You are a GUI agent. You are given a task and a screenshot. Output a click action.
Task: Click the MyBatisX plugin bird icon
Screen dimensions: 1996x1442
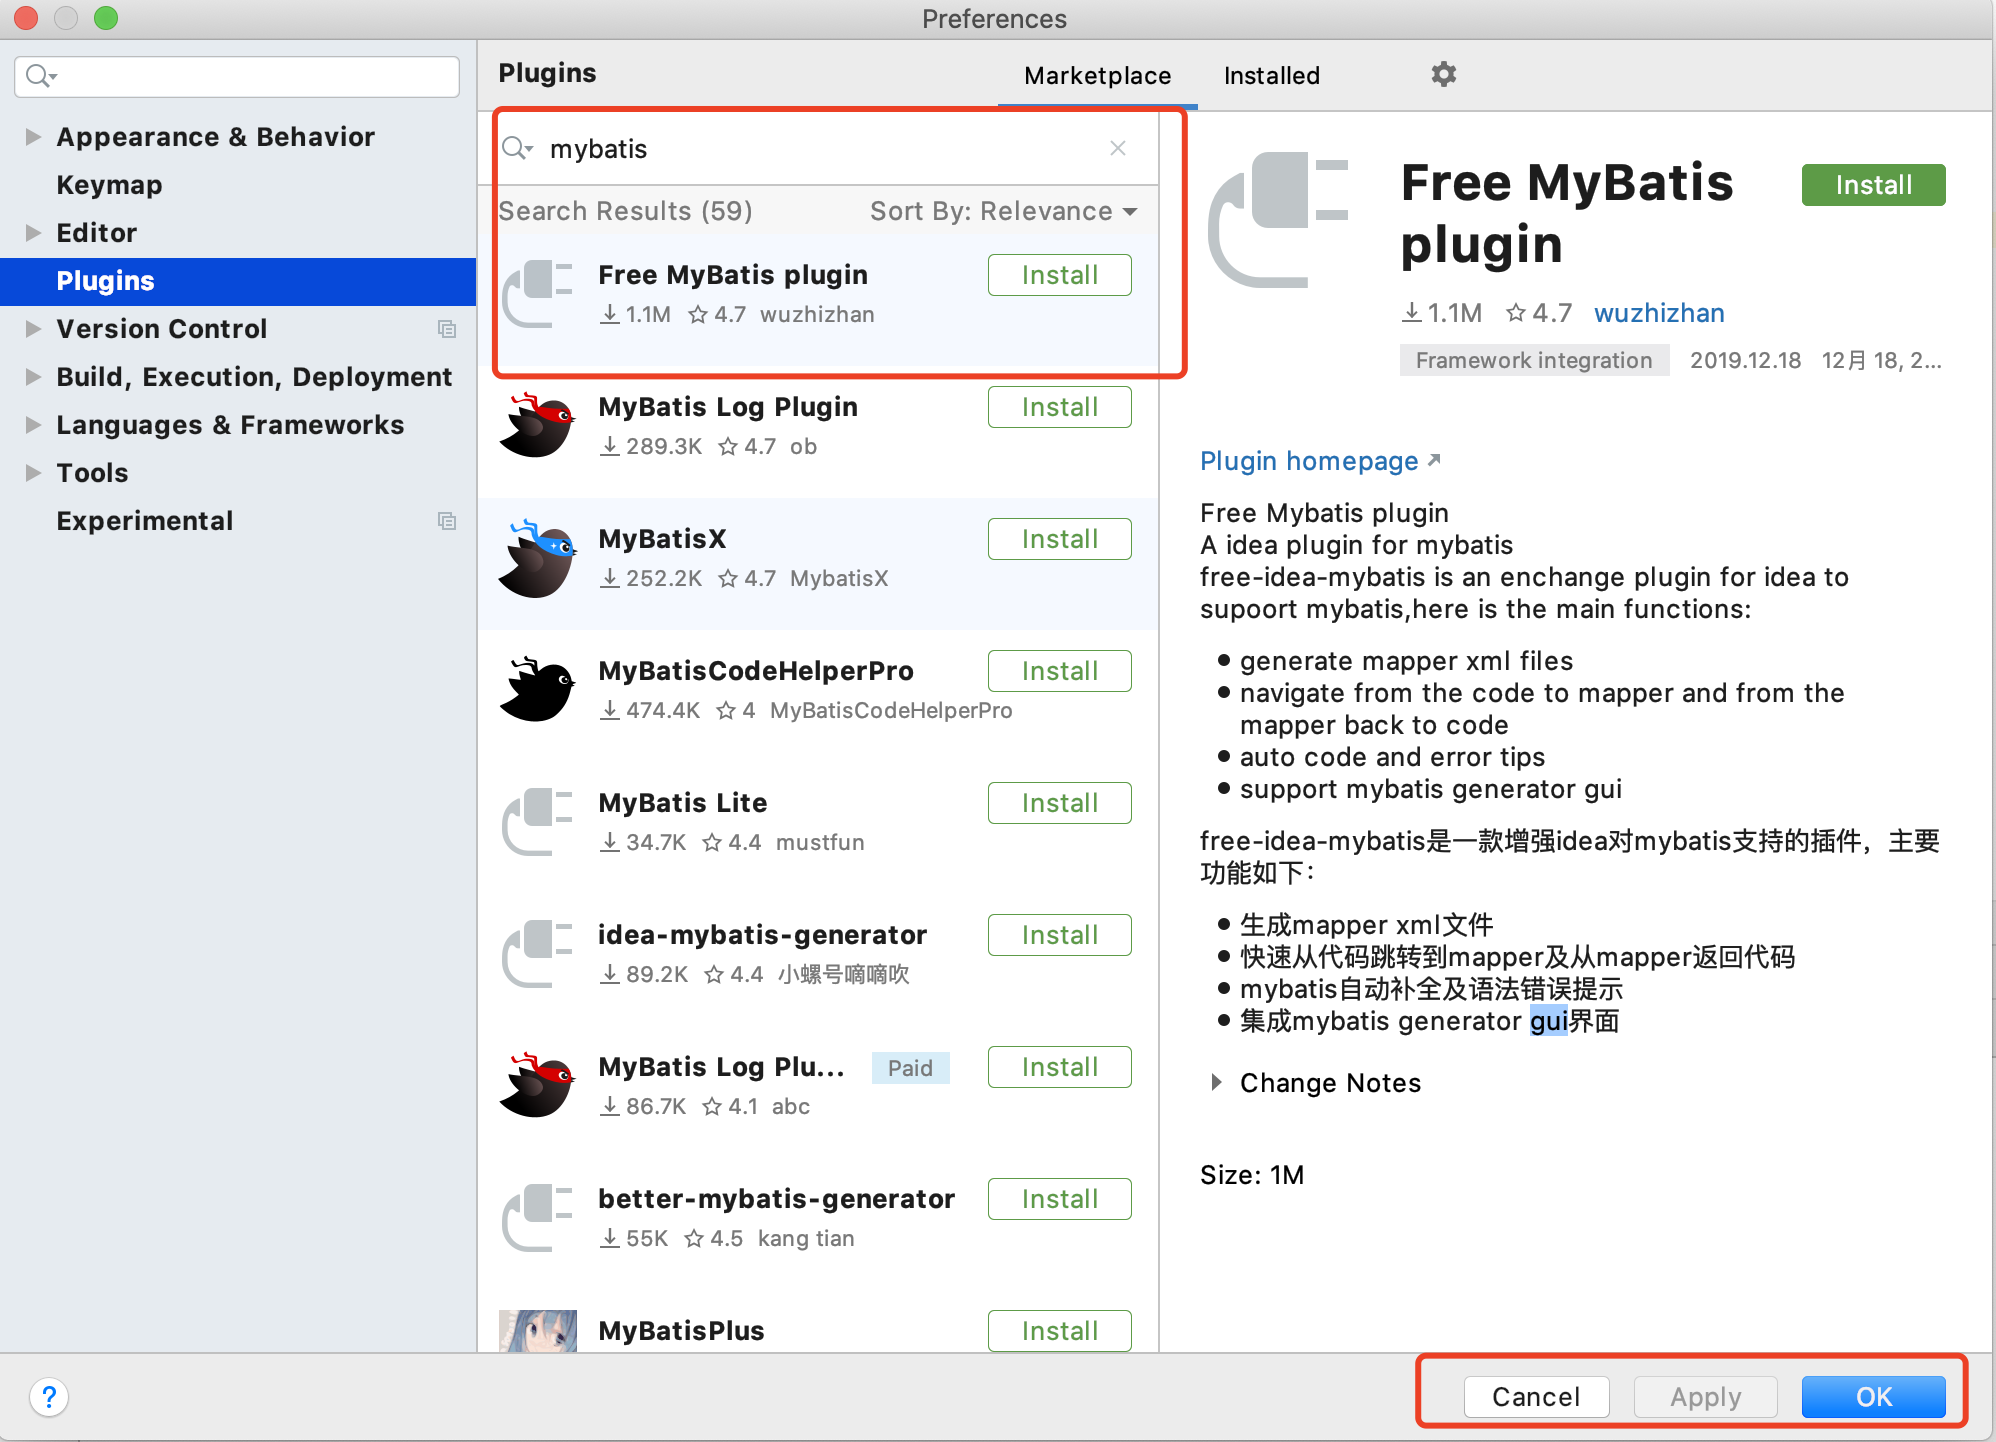(x=537, y=556)
